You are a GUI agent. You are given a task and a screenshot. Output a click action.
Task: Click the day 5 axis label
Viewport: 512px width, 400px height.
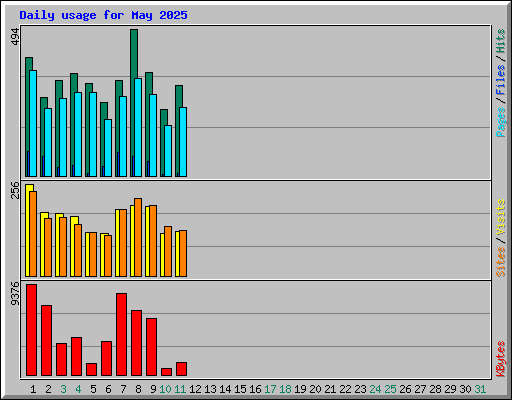click(93, 389)
